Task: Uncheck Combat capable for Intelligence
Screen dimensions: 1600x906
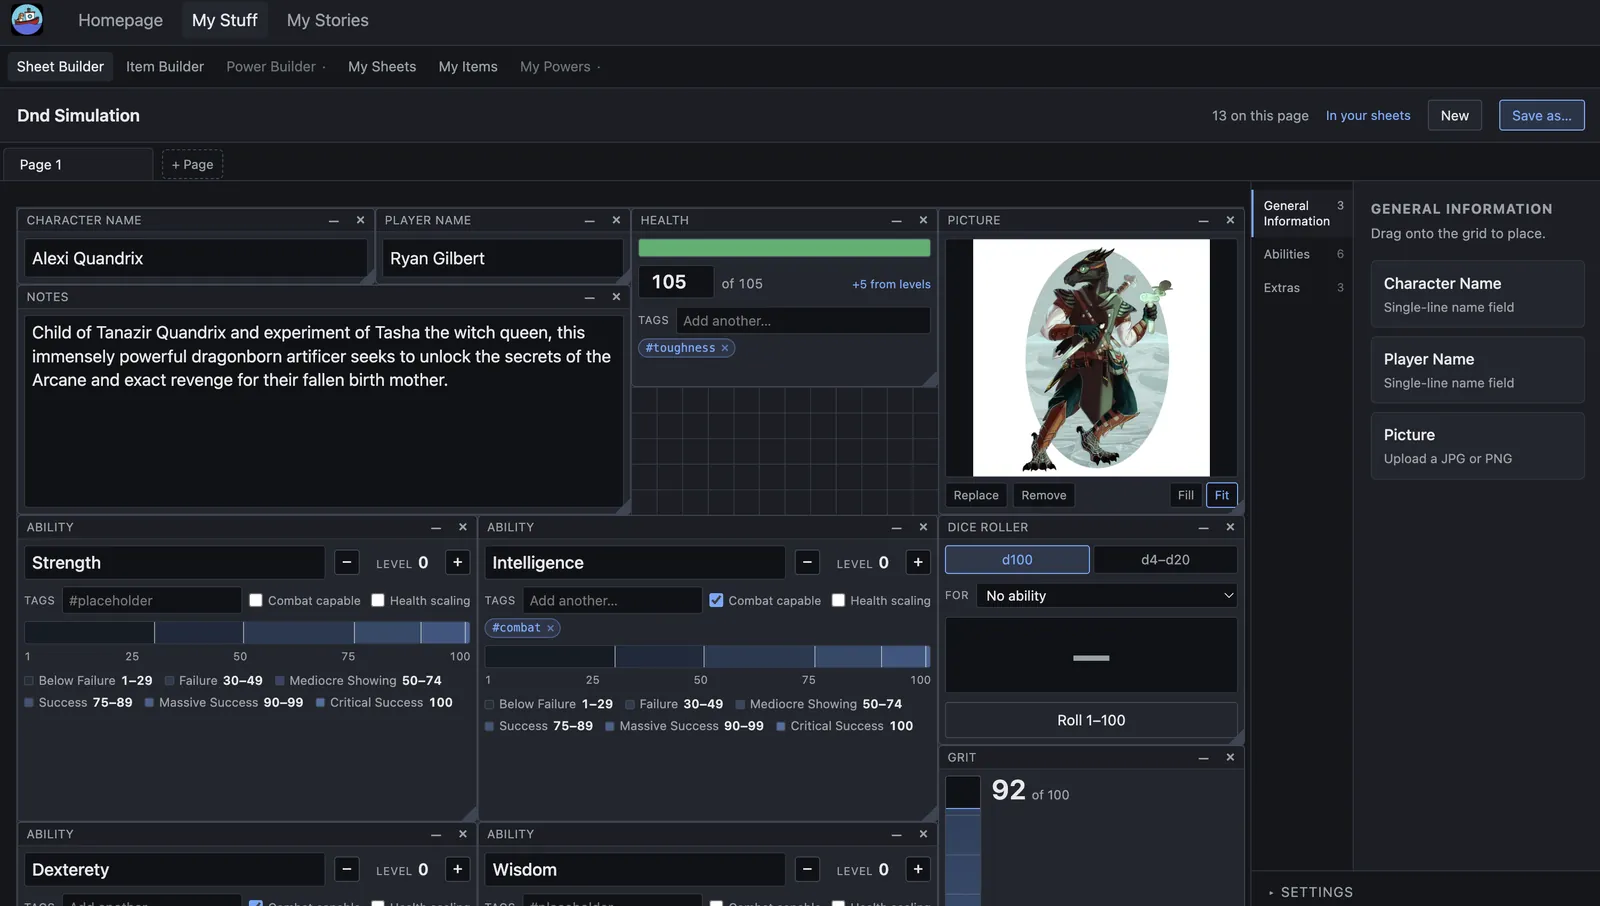Action: [x=716, y=600]
